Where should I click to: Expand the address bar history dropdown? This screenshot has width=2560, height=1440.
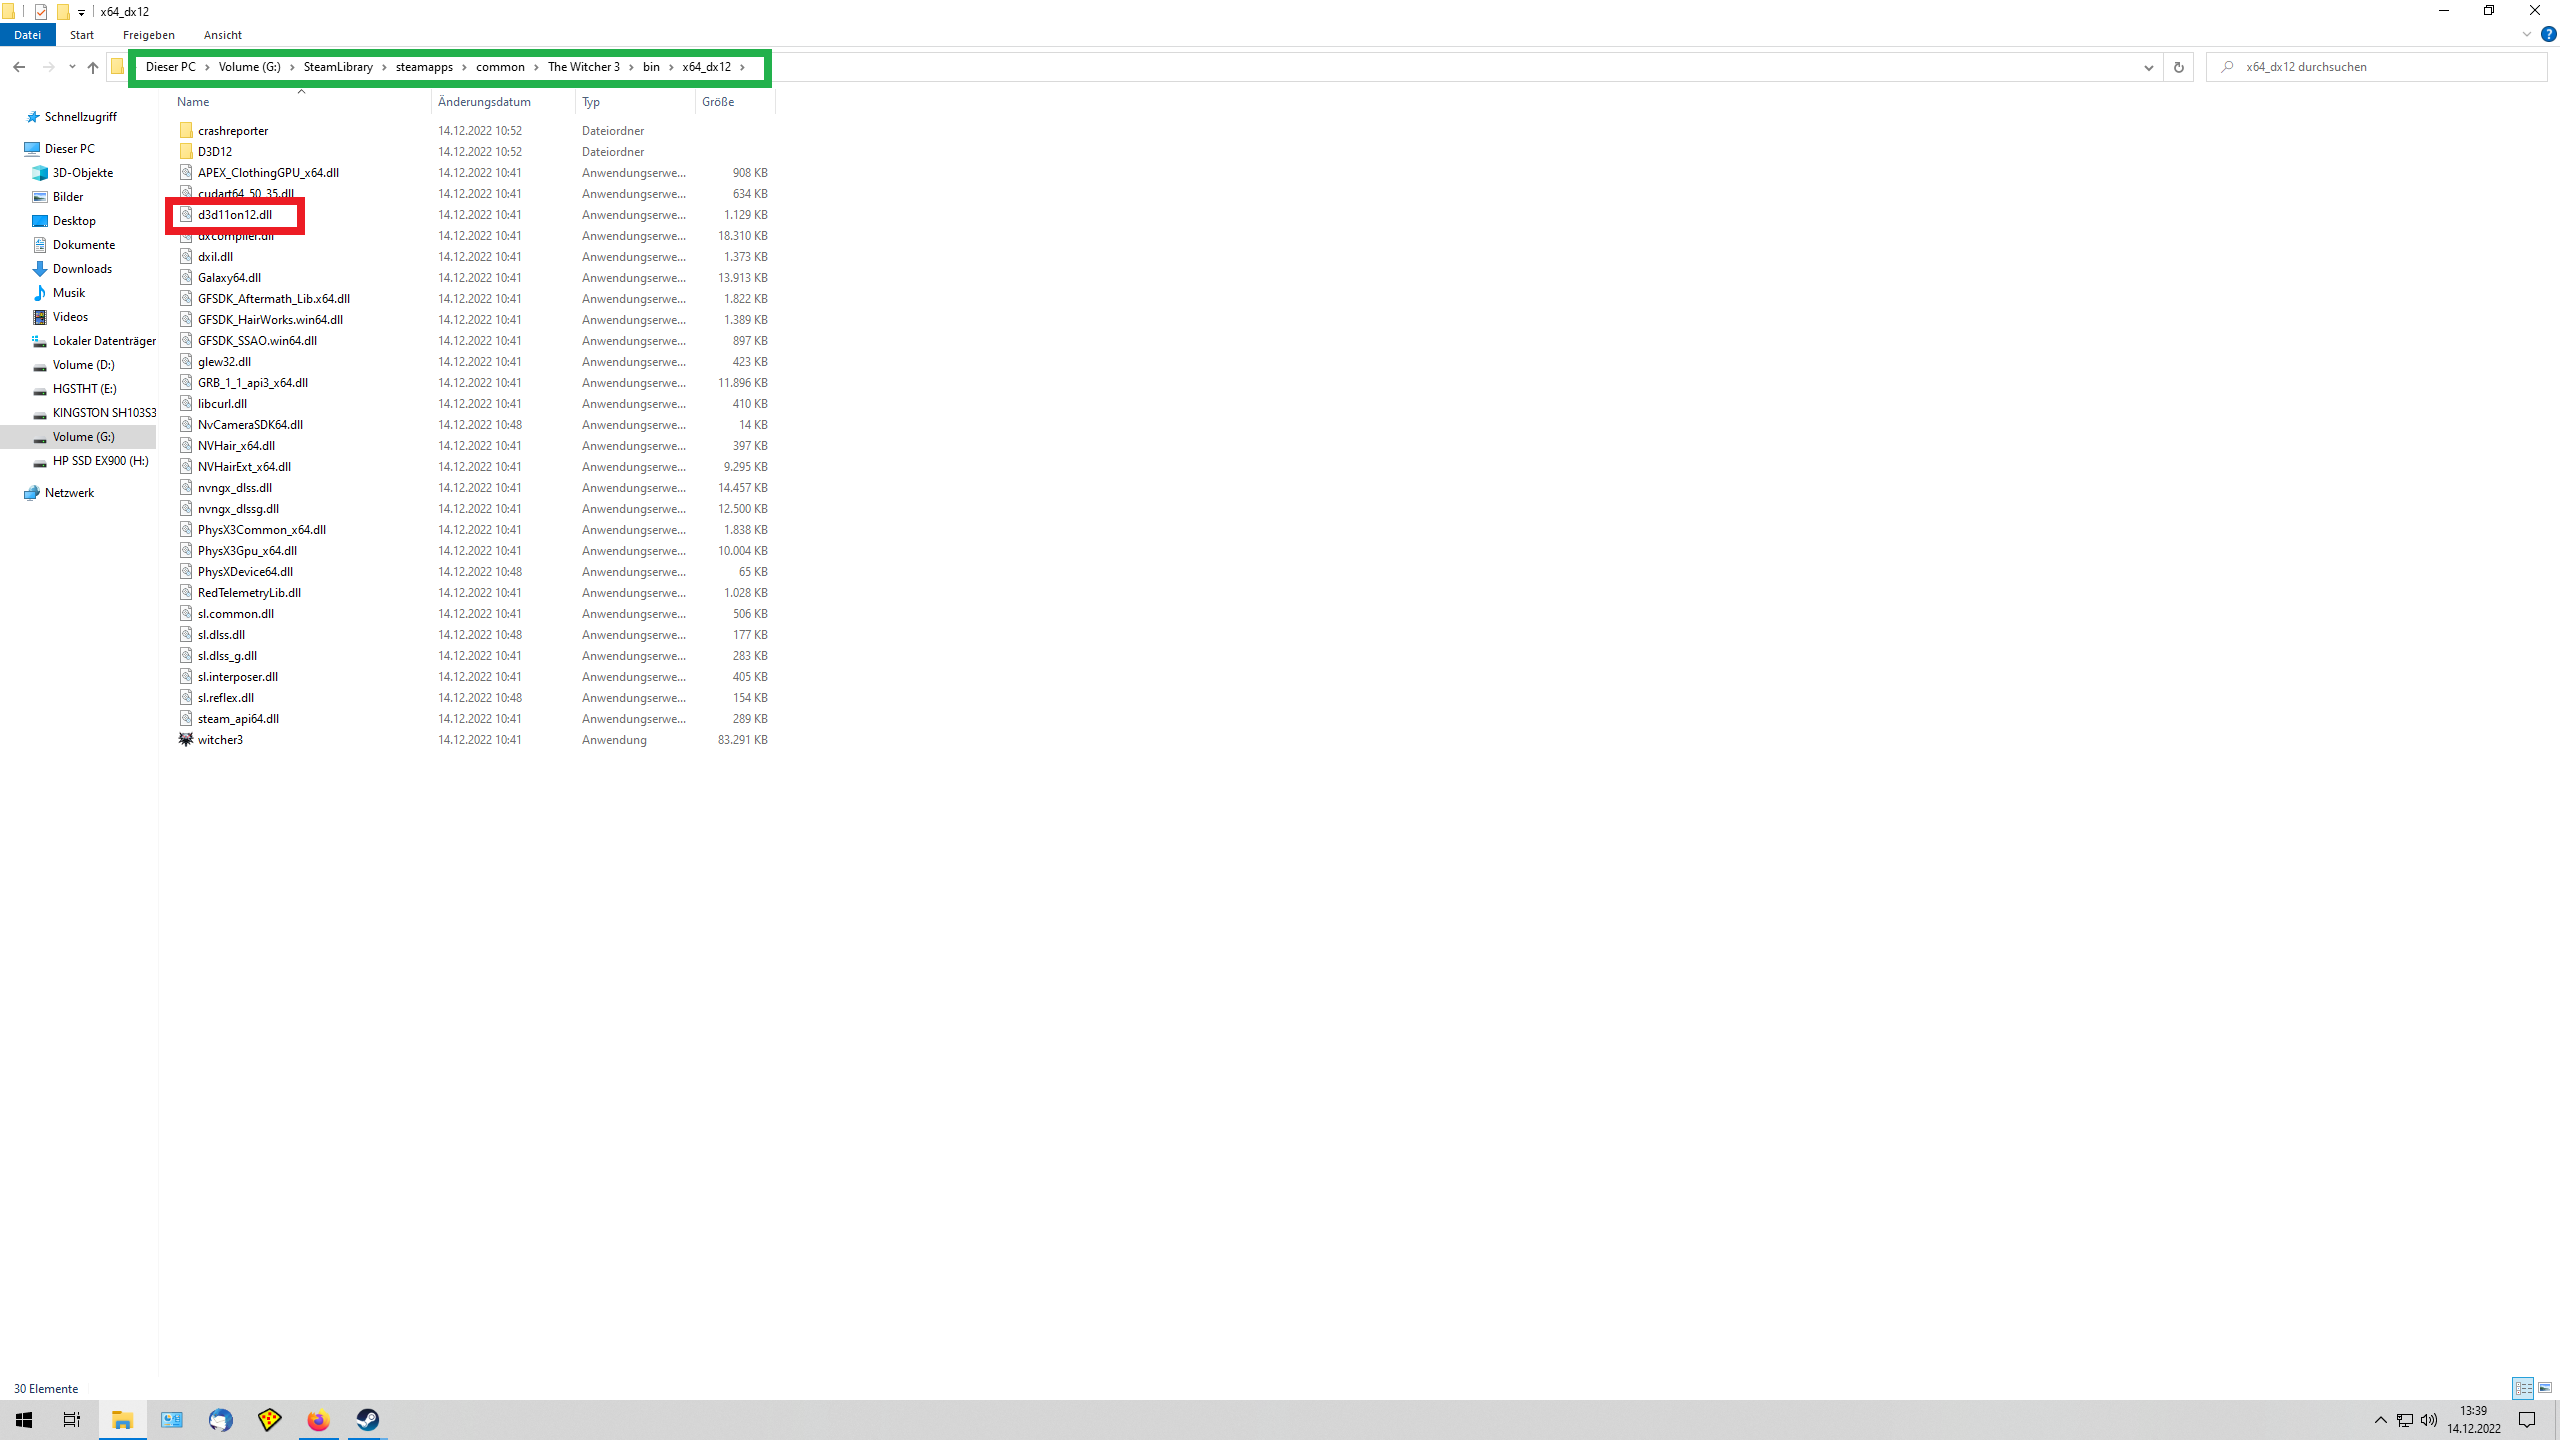point(2148,67)
